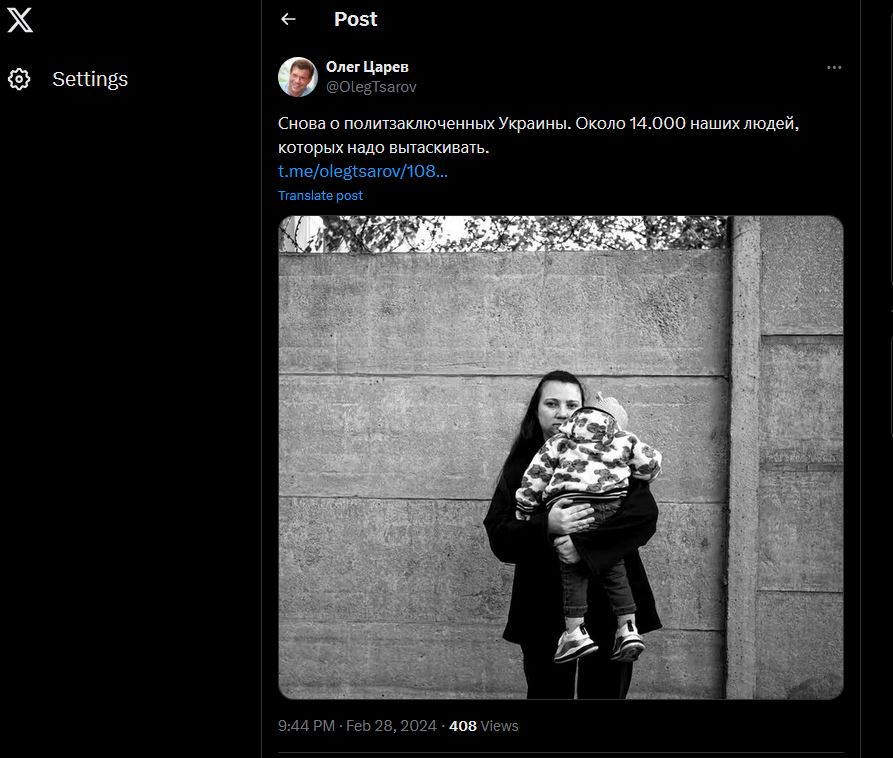
Task: Click the Views label beside 408
Action: point(500,726)
